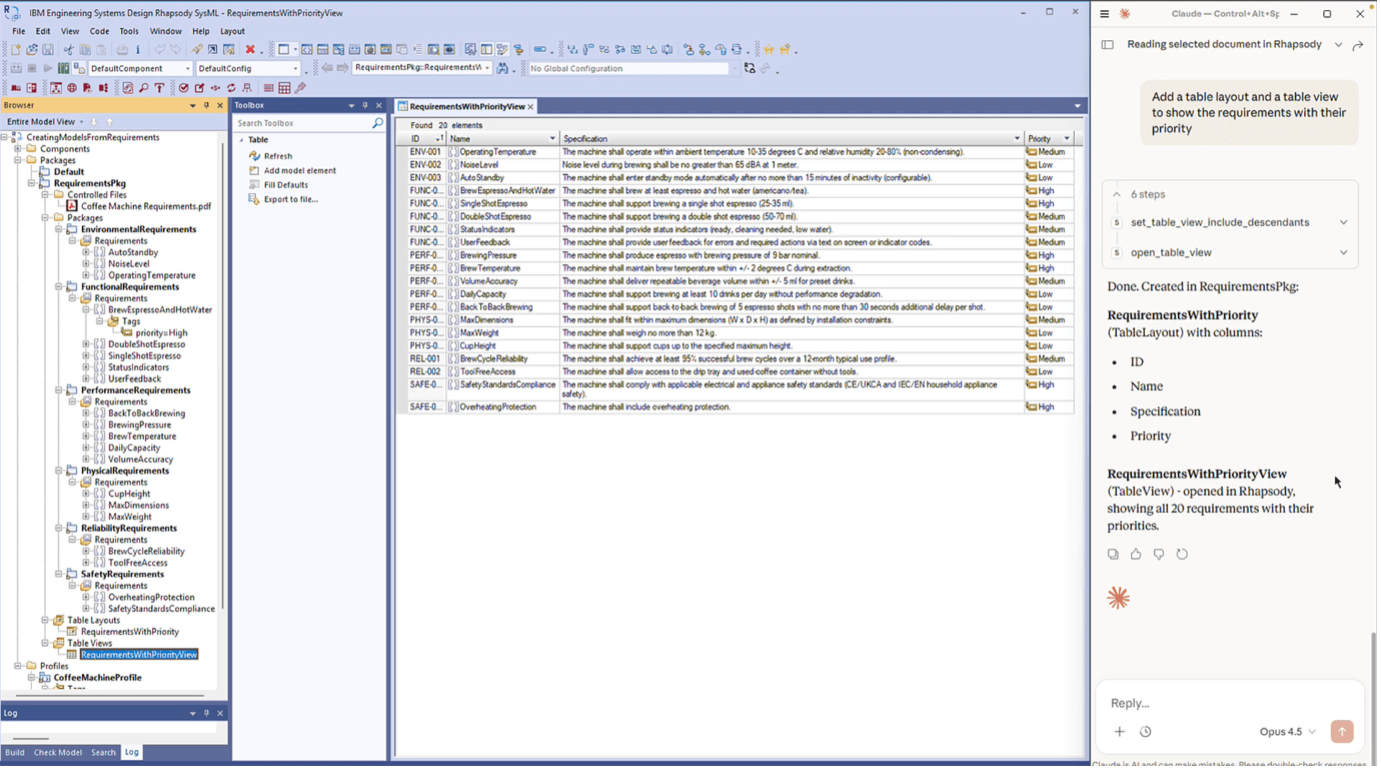Open the Specification column filter dropdown
This screenshot has height=770, width=1381.
click(x=1017, y=139)
